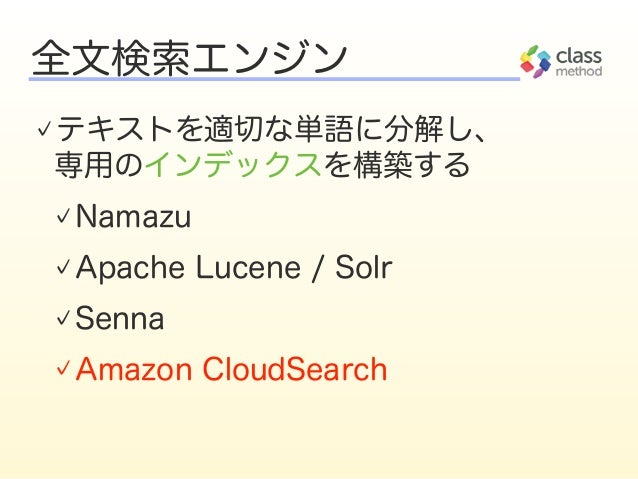638x479 pixels.
Task: Click the checkmark before Apache Lucene
Action: coord(63,267)
